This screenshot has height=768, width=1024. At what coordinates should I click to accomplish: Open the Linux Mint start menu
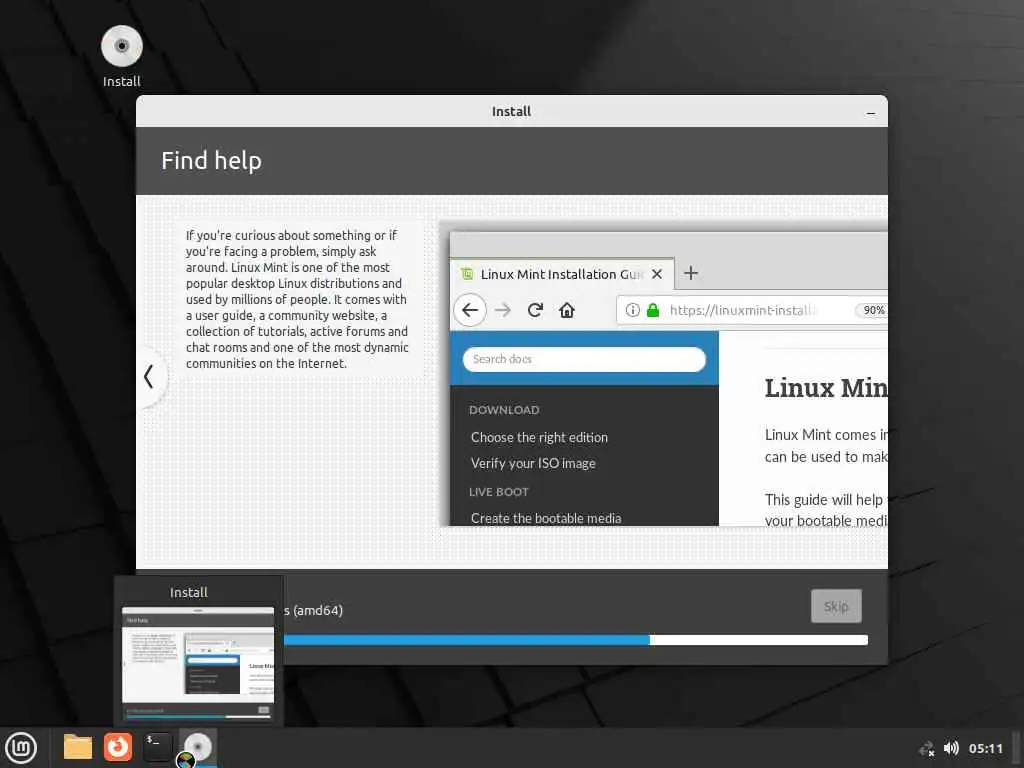(21, 748)
